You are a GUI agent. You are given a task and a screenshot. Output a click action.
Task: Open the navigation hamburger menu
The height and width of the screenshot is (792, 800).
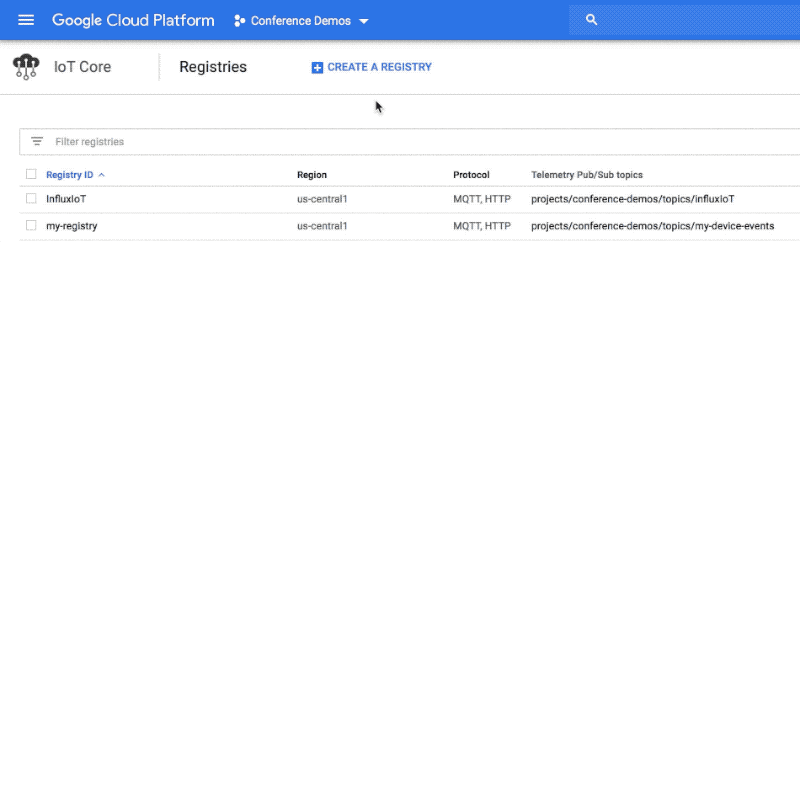pos(26,20)
